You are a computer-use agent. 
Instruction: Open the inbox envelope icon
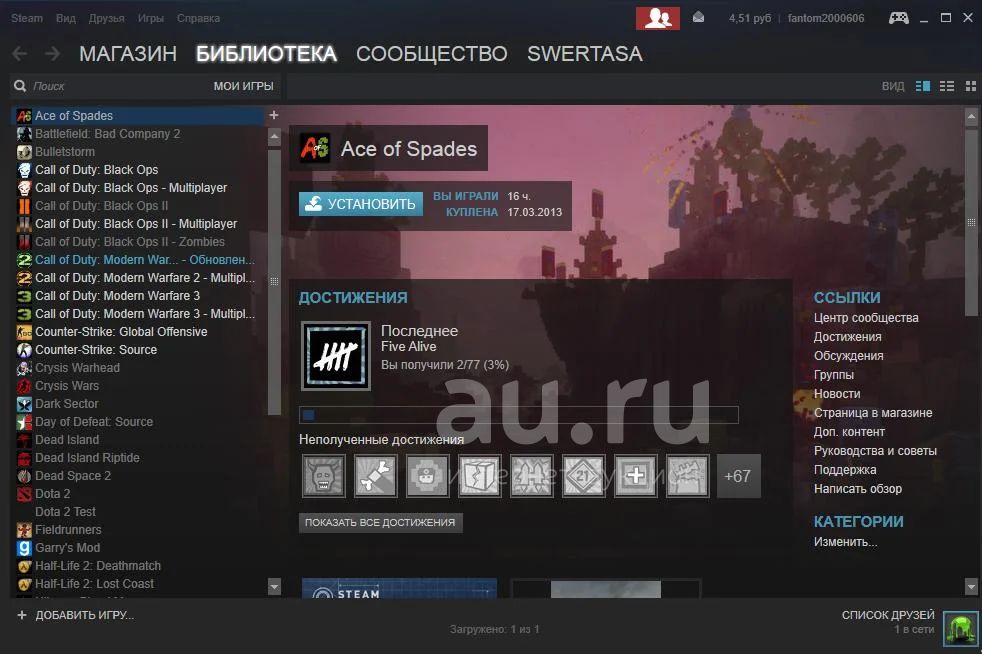coord(698,18)
